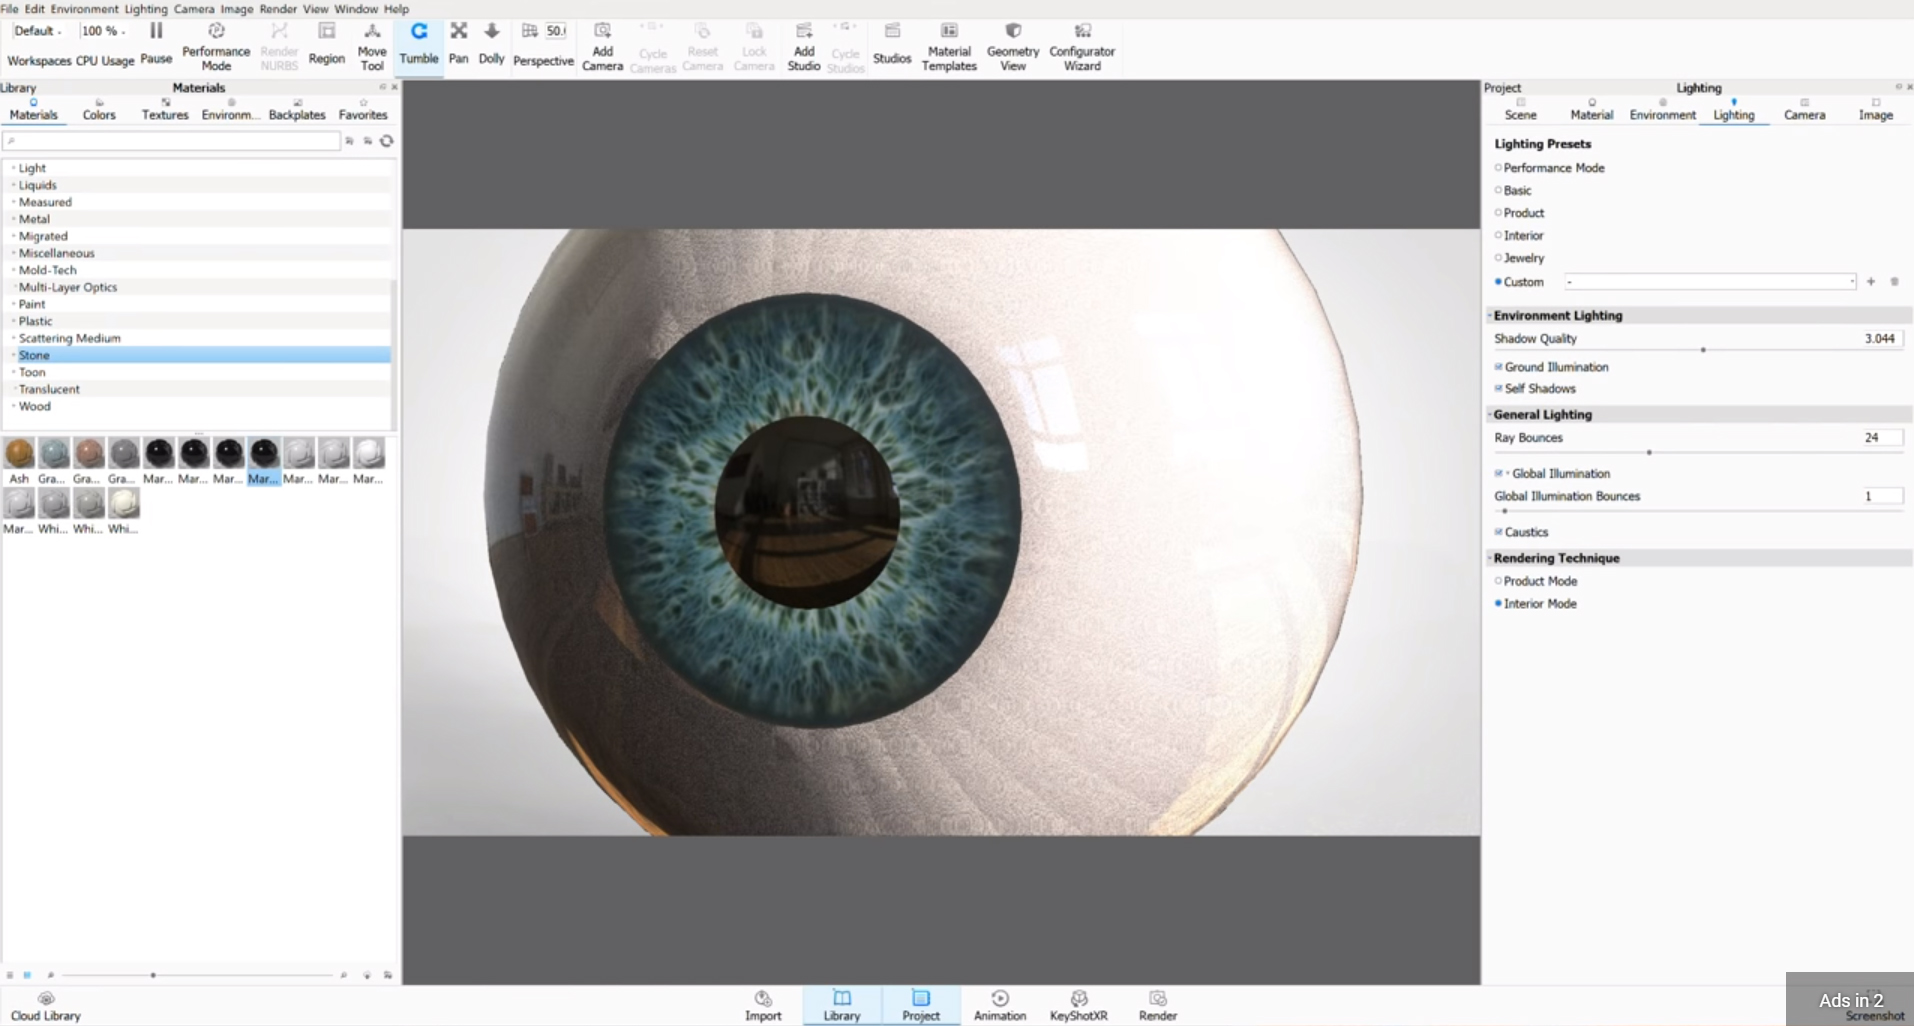Click the Ray Bounces value field

point(1881,438)
